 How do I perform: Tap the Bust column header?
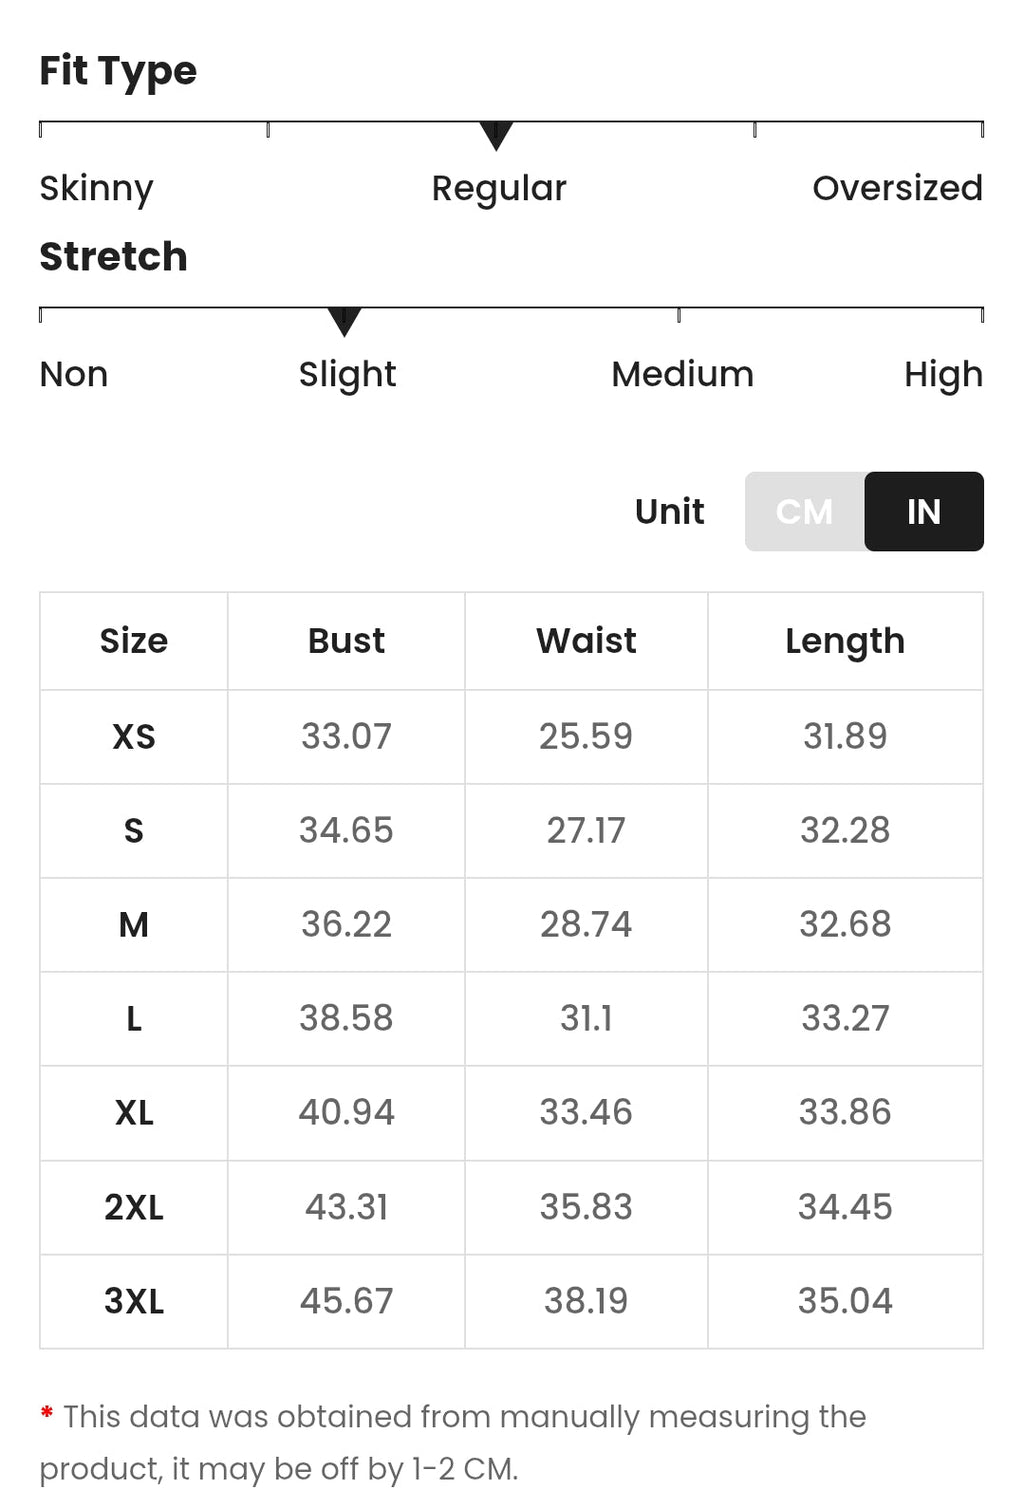pyautogui.click(x=346, y=641)
